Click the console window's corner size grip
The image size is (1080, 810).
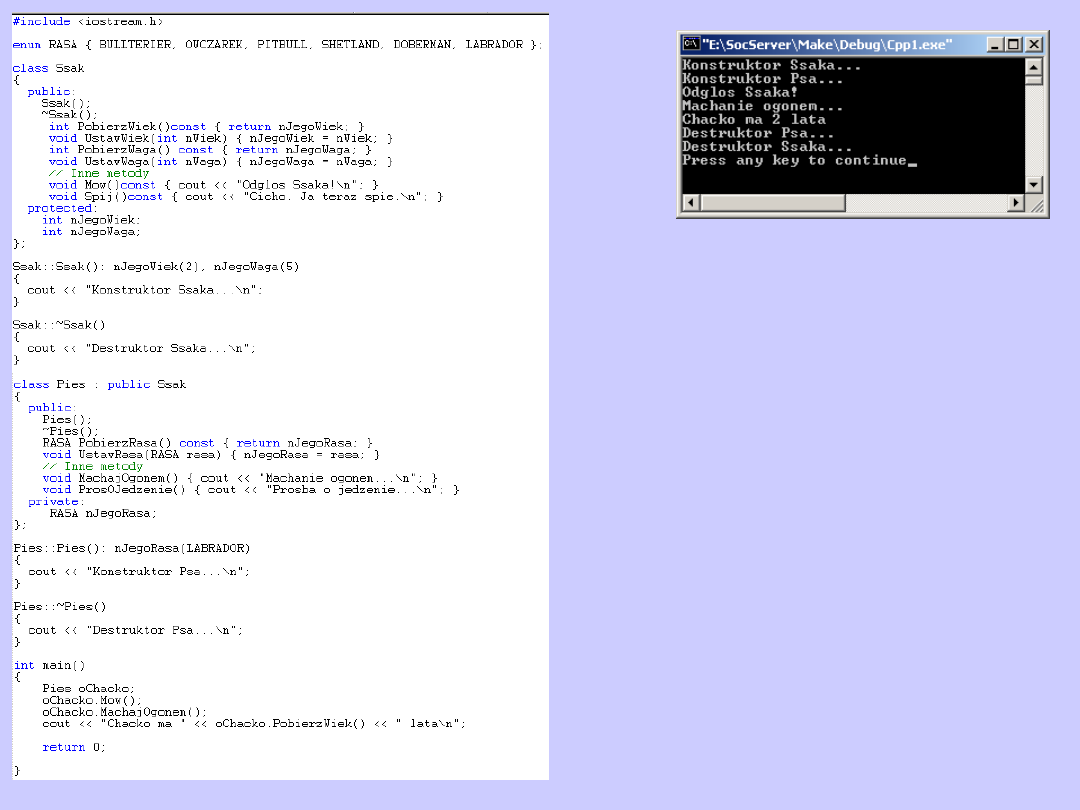pyautogui.click(x=1035, y=203)
